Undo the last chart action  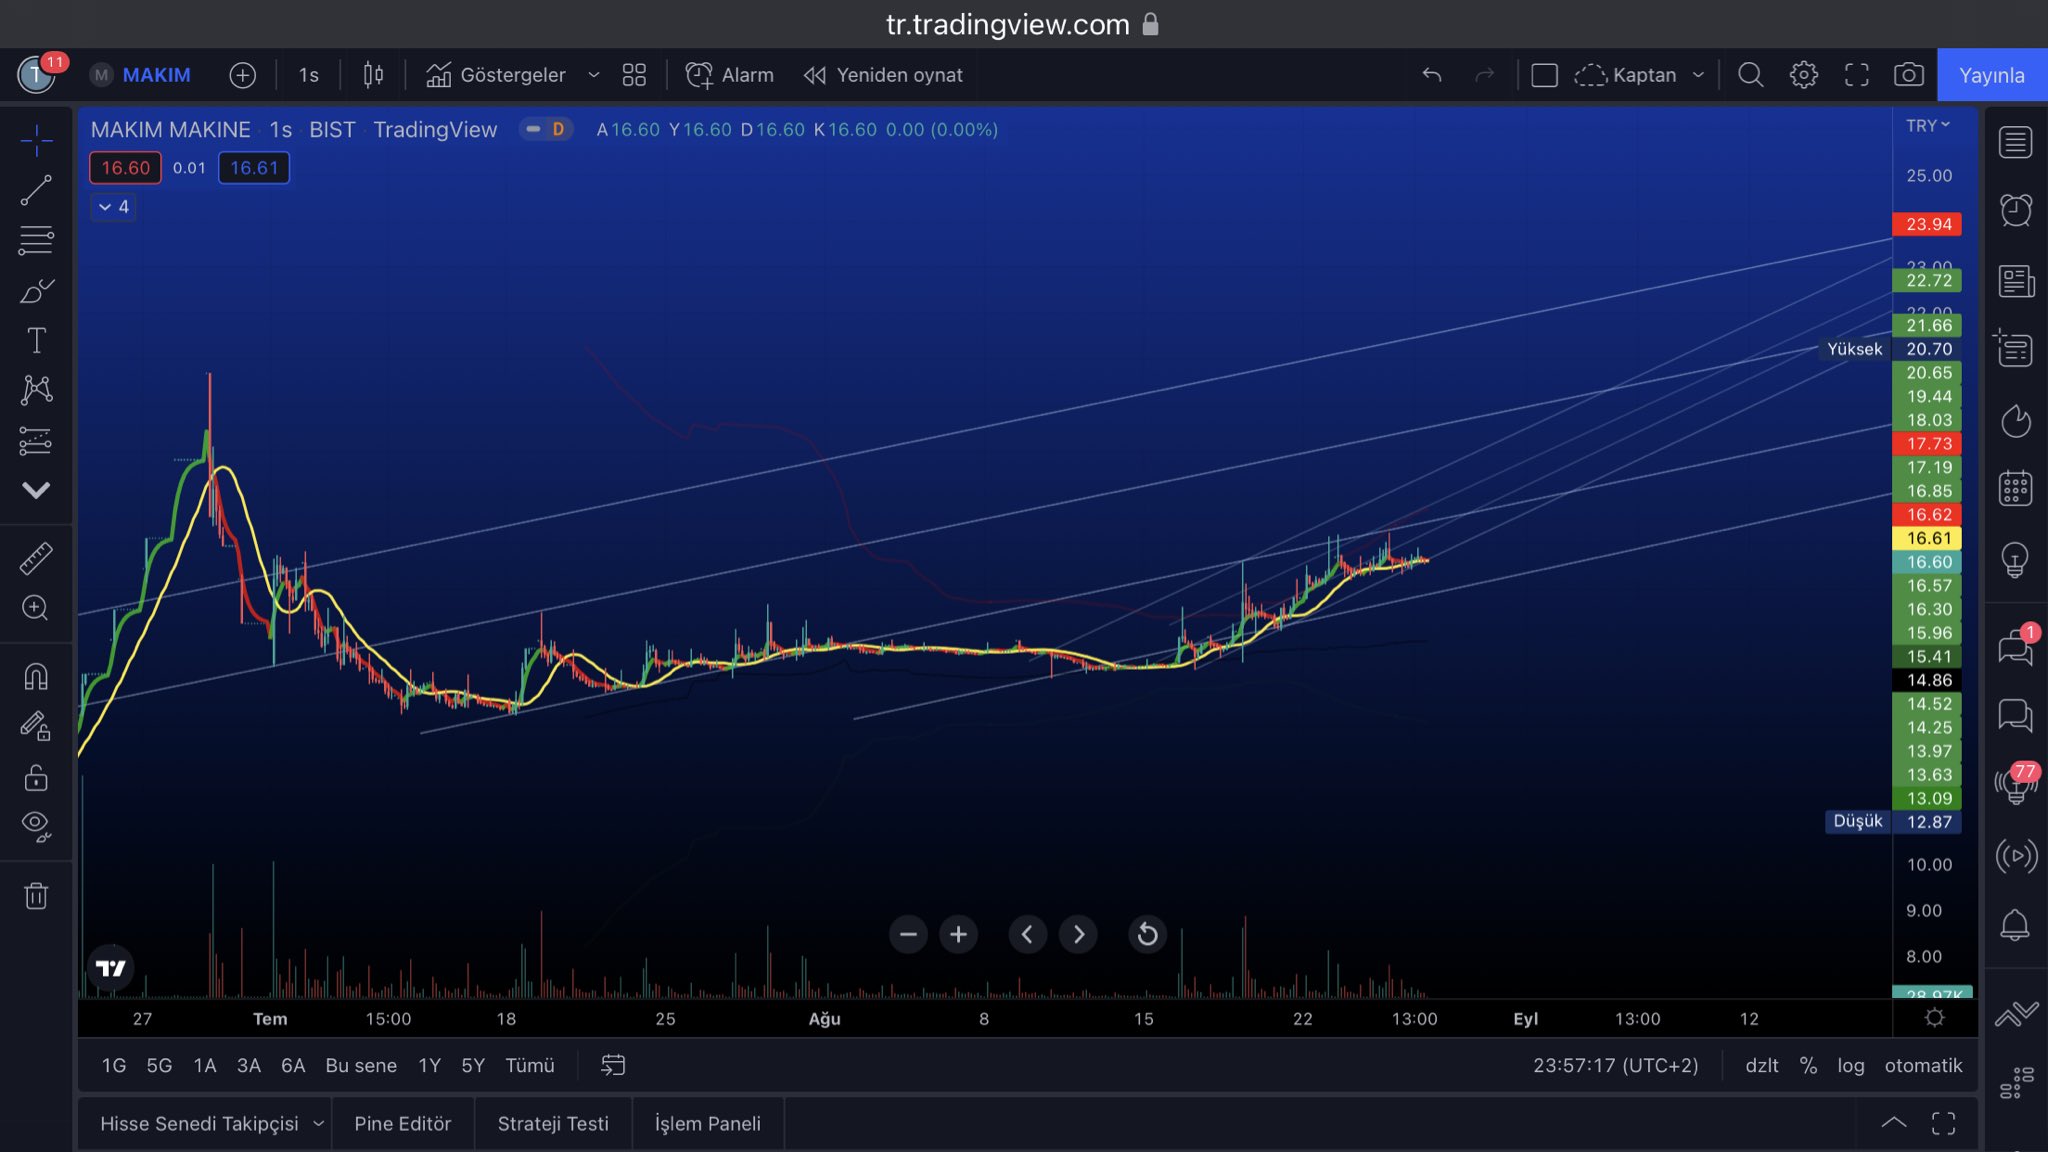pyautogui.click(x=1432, y=75)
